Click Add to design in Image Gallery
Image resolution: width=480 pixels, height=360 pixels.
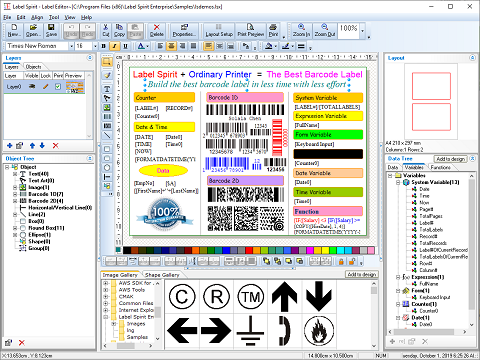[x=362, y=274]
